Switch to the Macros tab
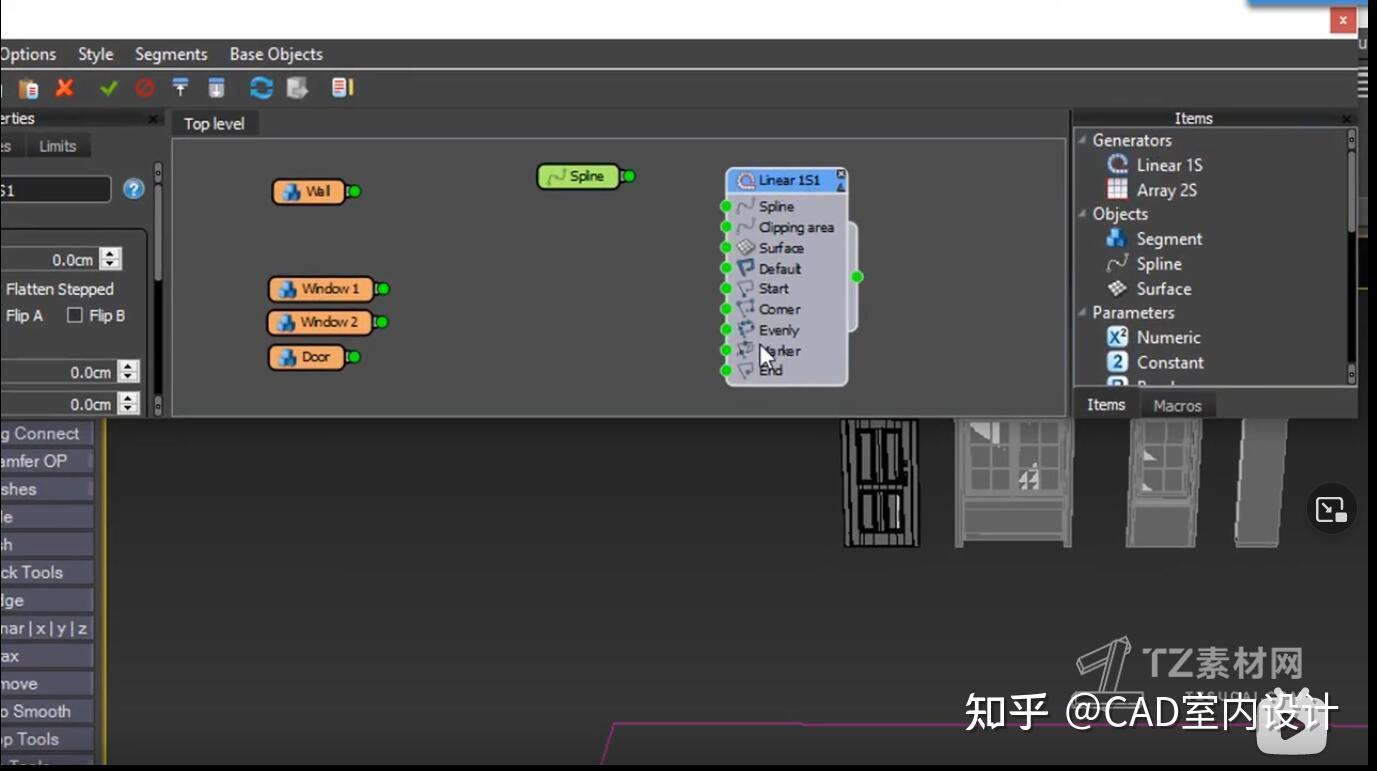The width and height of the screenshot is (1377, 771). click(1177, 404)
